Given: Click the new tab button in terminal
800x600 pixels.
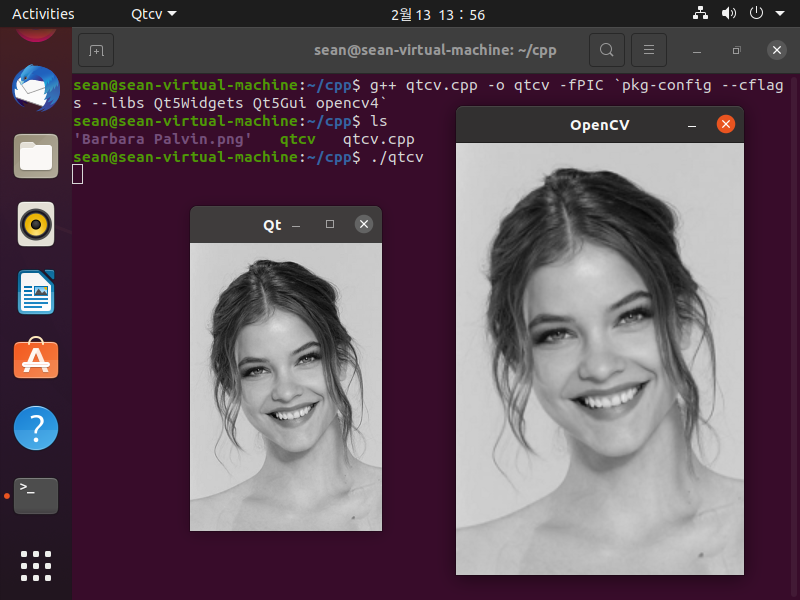Looking at the screenshot, I should [96, 50].
